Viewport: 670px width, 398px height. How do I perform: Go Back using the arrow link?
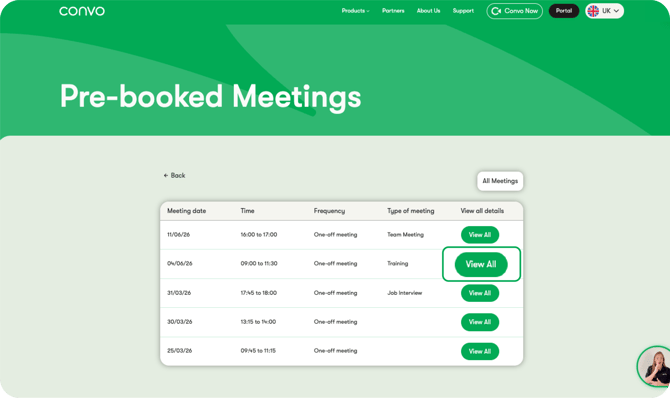coord(174,175)
